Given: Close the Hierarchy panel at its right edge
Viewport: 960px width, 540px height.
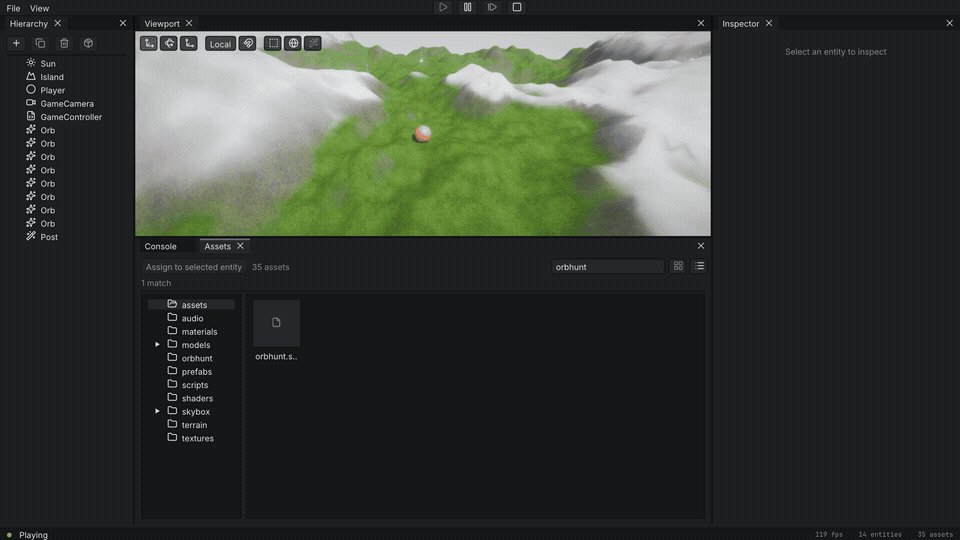Looking at the screenshot, I should click(122, 23).
